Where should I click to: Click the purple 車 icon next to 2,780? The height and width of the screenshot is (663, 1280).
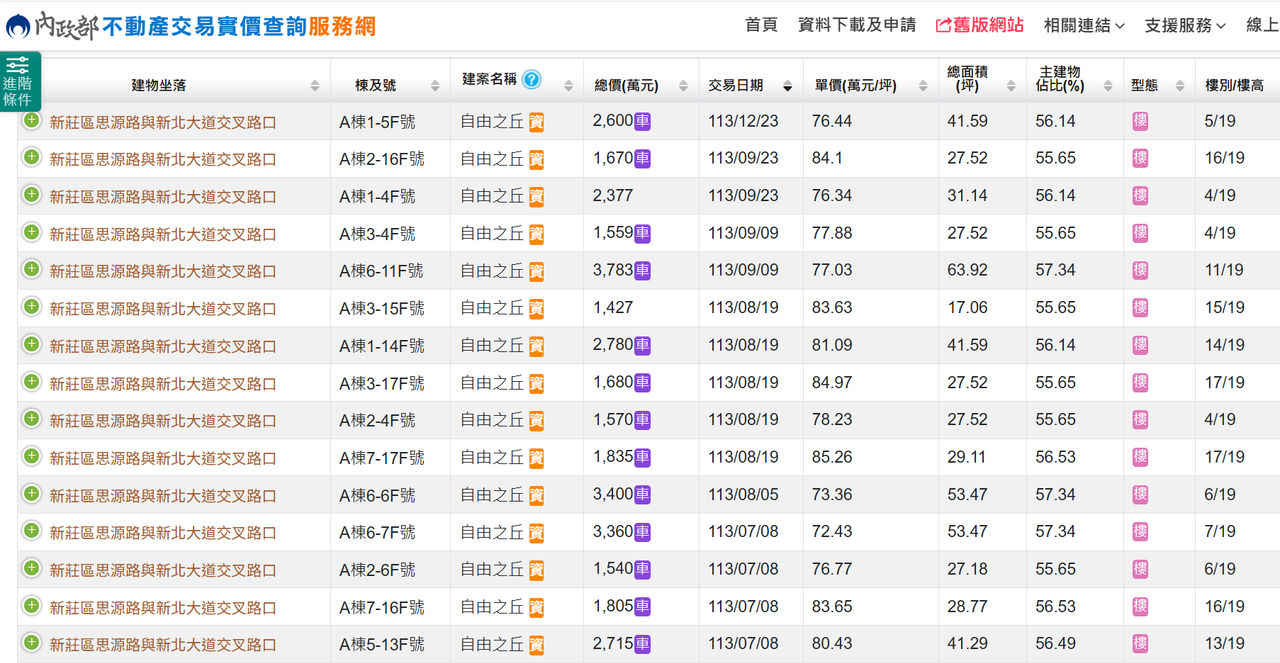[642, 346]
